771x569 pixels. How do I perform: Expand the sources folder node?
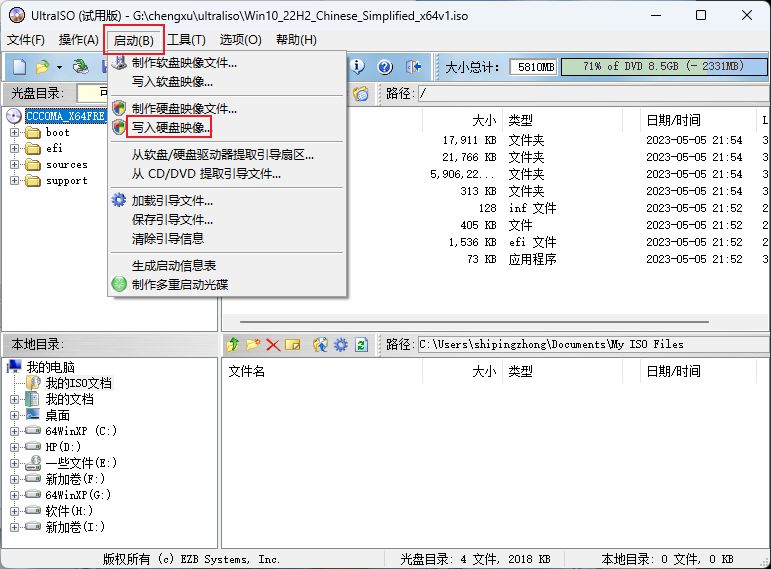pos(15,164)
